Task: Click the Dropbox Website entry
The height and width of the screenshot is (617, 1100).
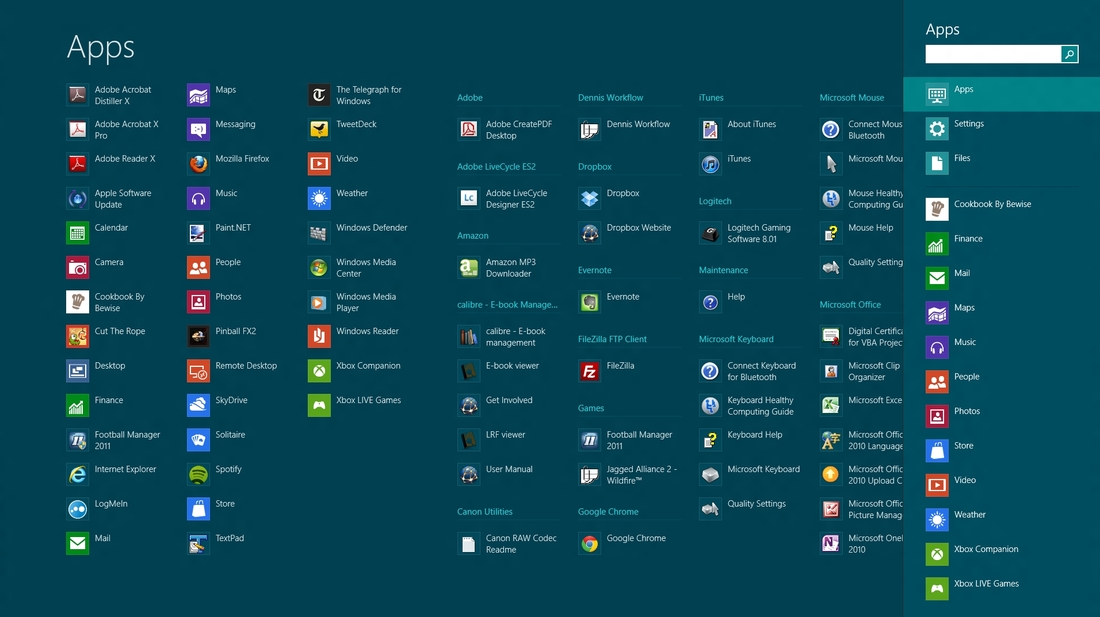Action: [x=626, y=233]
